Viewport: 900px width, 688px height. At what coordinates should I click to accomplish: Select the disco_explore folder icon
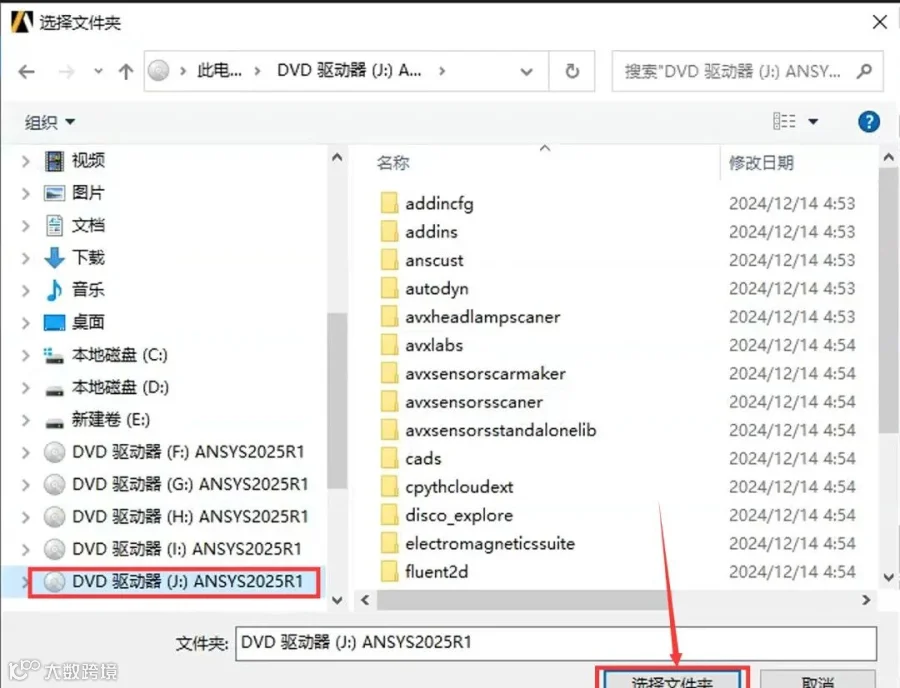tap(389, 515)
